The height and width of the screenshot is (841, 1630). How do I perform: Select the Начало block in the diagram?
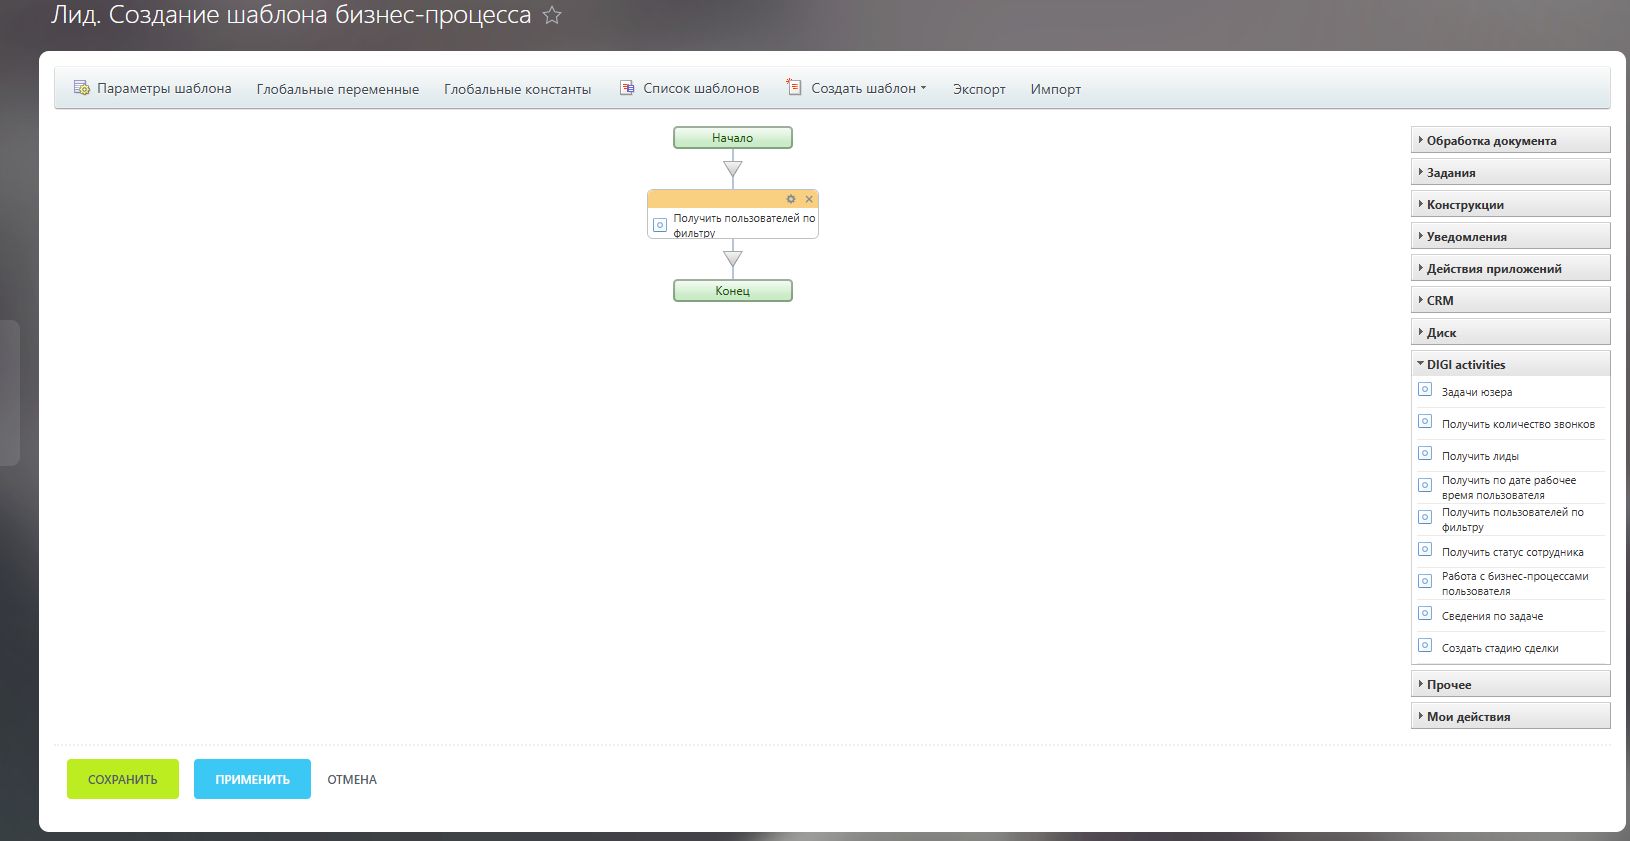point(732,138)
